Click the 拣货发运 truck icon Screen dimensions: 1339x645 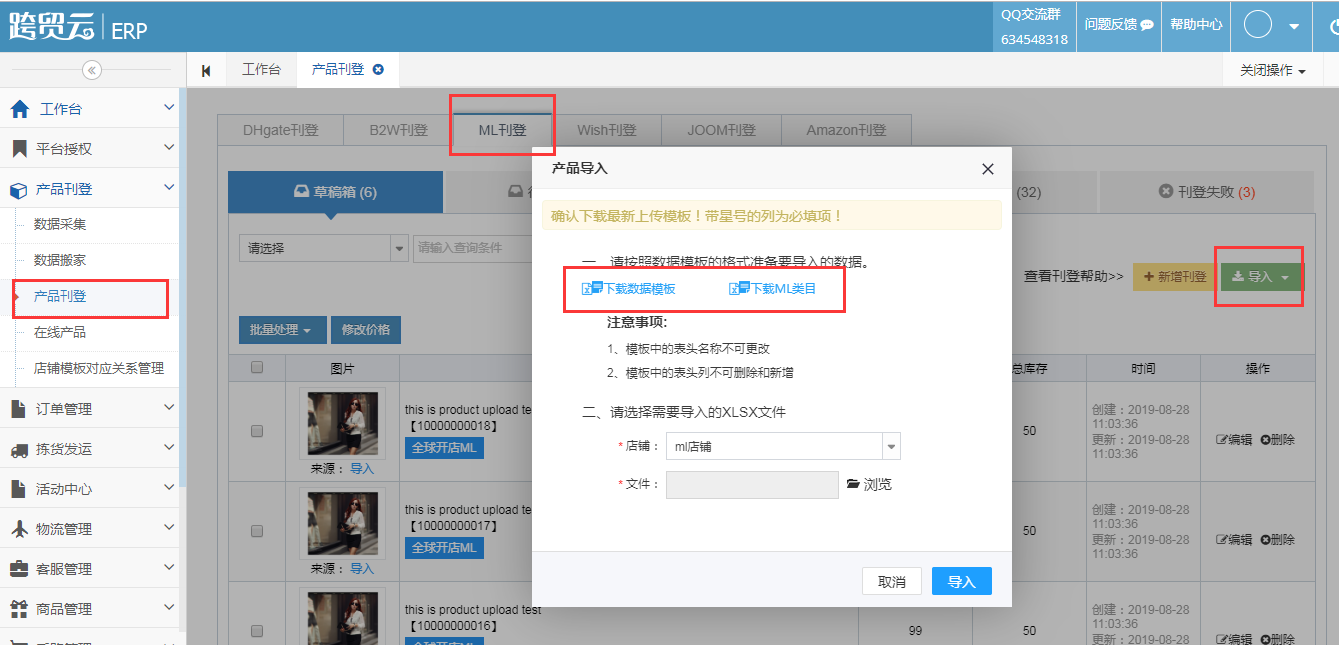[19, 449]
